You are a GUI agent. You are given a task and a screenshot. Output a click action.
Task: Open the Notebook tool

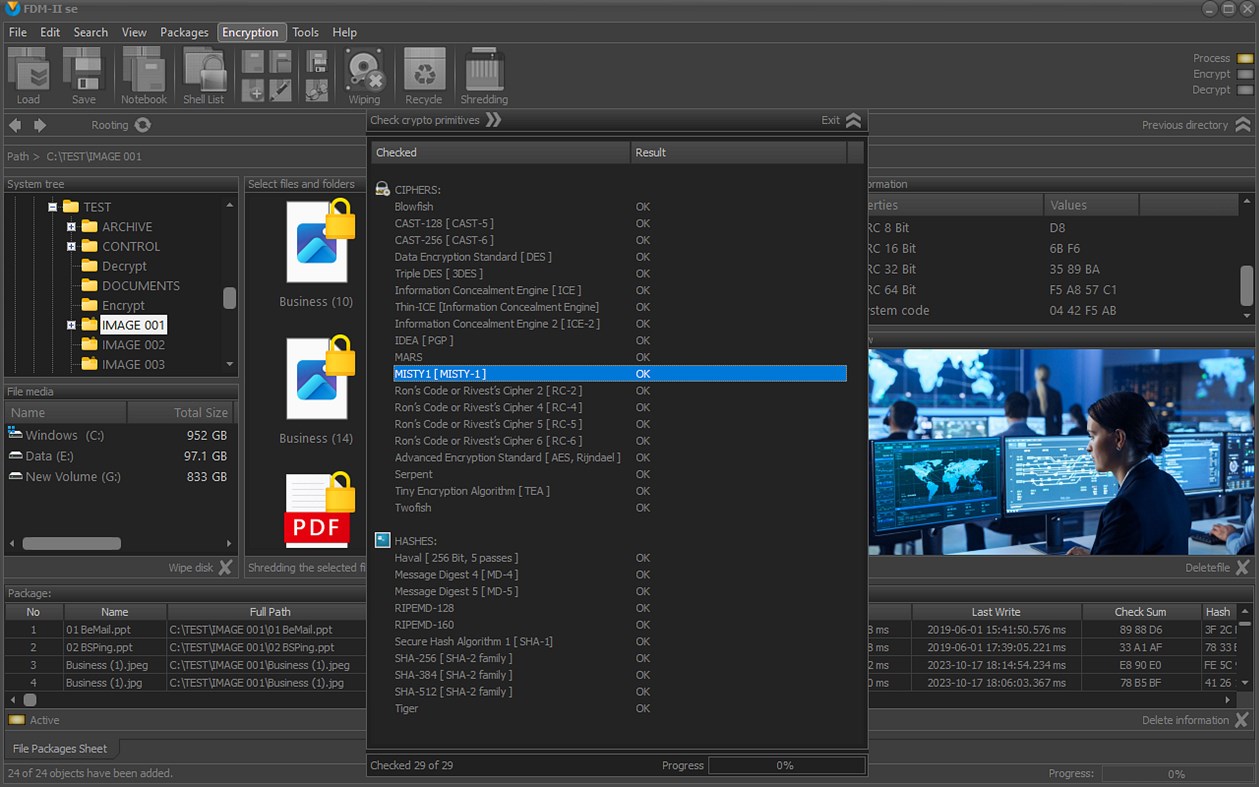143,70
